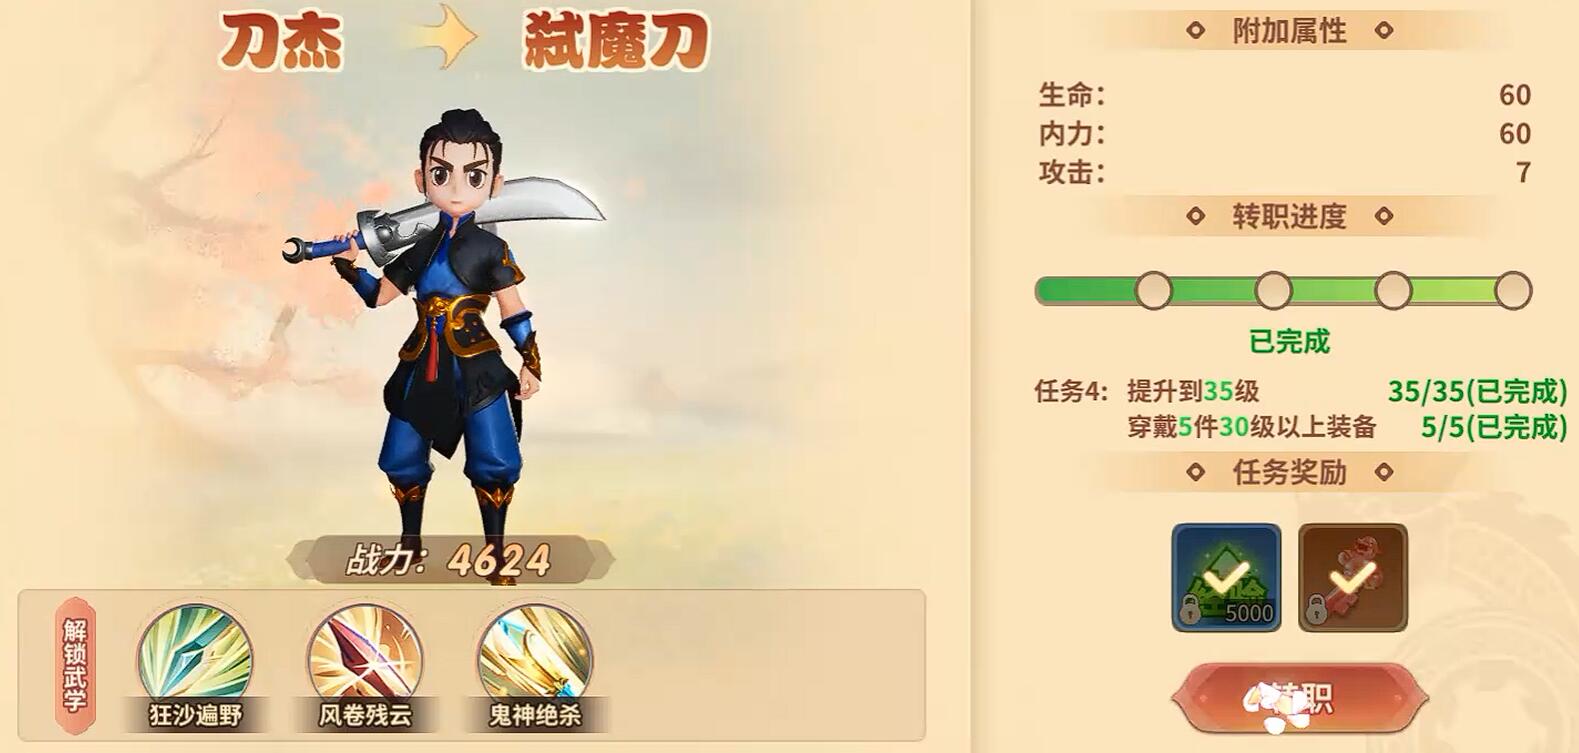Click the 转职进度 section header
Image resolution: width=1579 pixels, height=753 pixels.
[1289, 216]
